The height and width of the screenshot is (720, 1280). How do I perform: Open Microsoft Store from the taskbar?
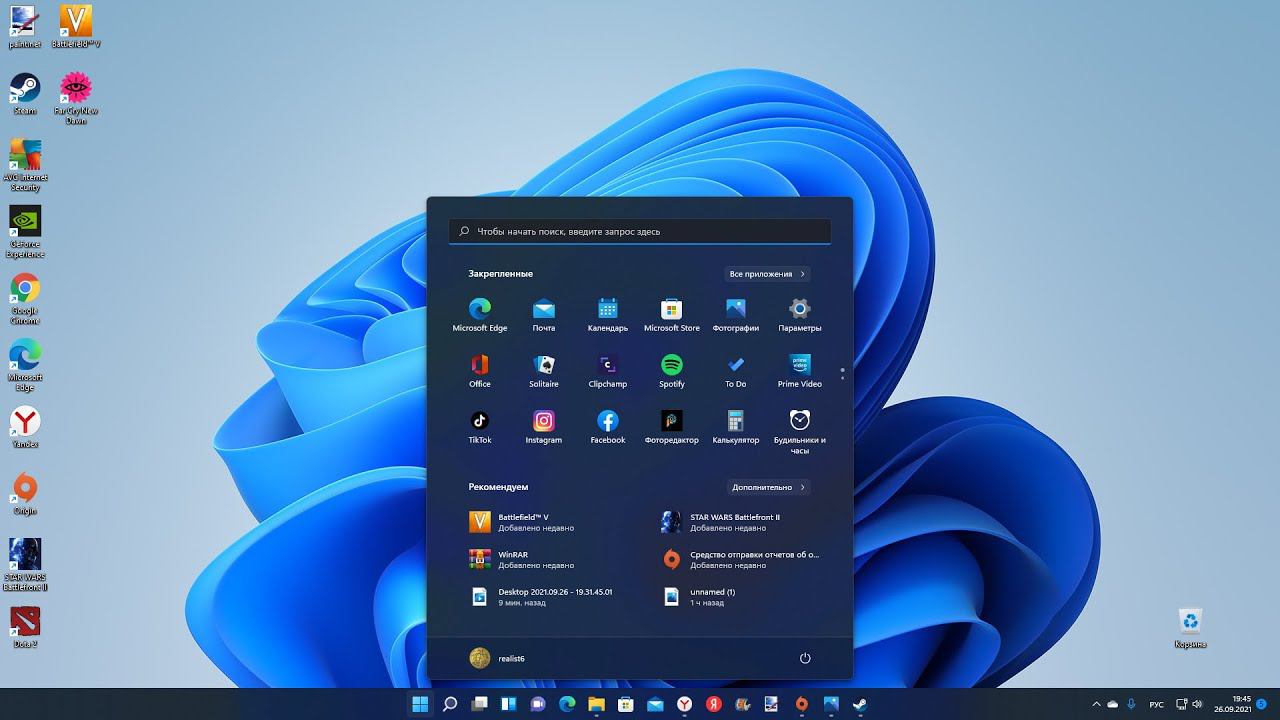(x=626, y=704)
